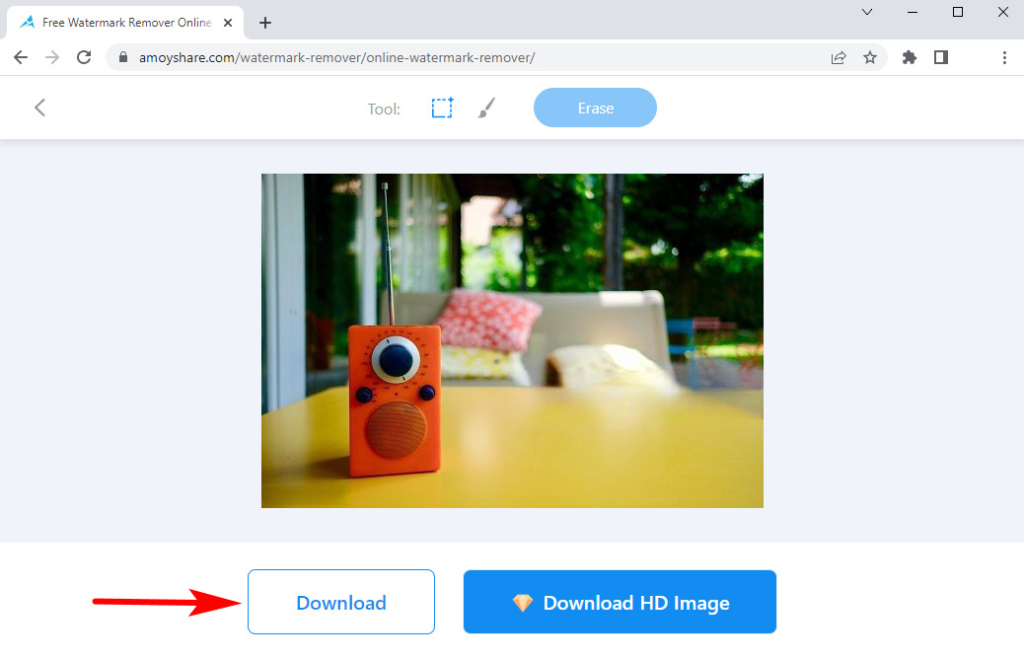This screenshot has width=1024, height=660.
Task: Open the Chrome three-dot menu
Action: click(x=1004, y=58)
